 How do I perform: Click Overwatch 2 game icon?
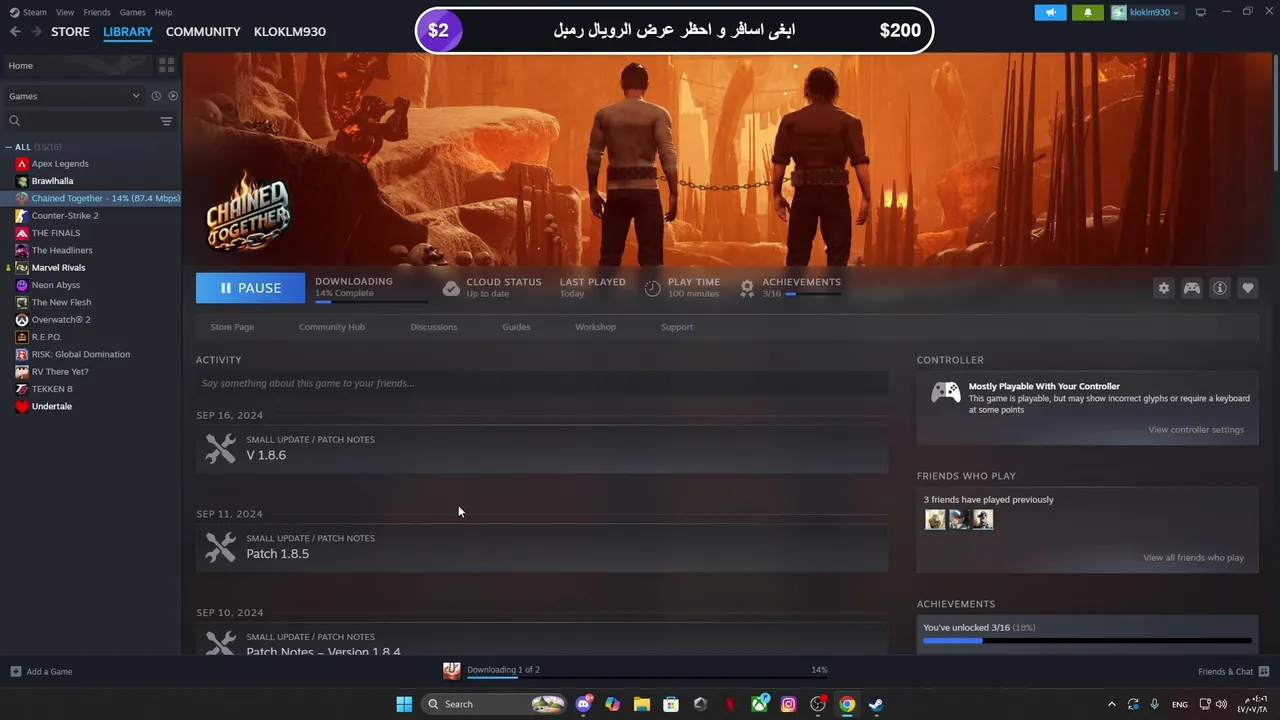(22, 320)
